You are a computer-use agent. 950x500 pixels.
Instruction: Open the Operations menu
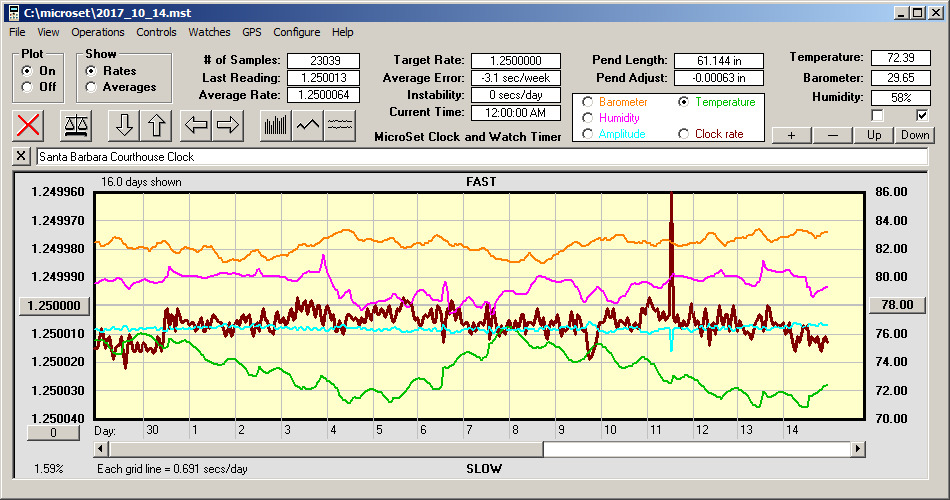coord(98,32)
